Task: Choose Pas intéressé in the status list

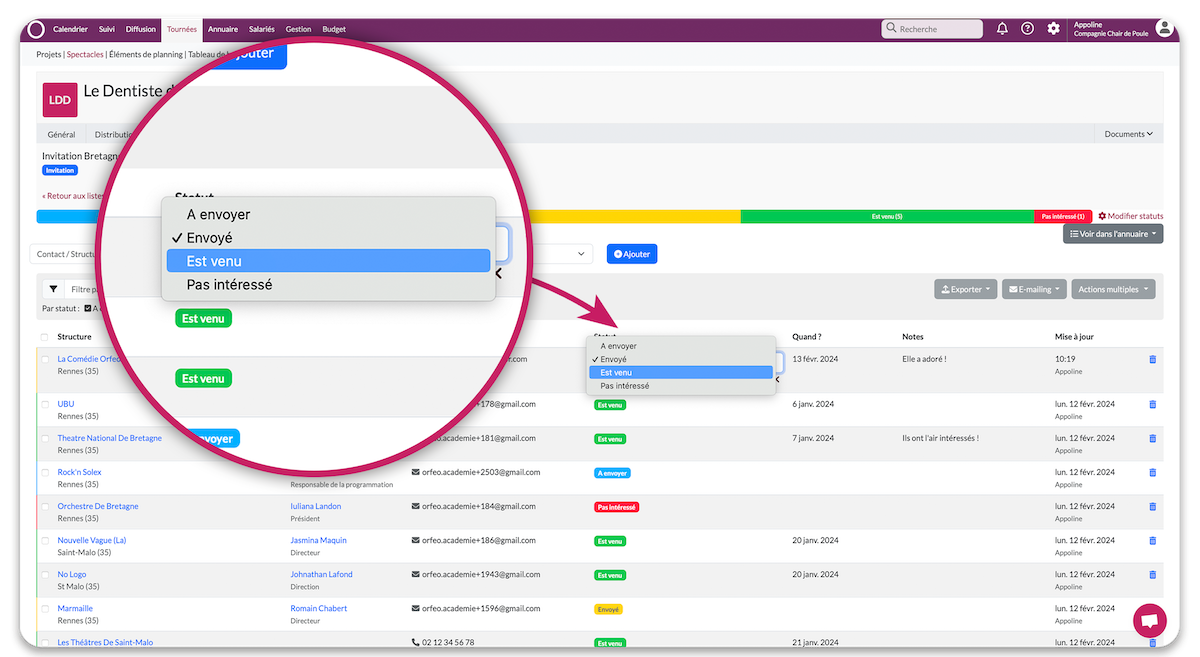Action: [x=680, y=385]
